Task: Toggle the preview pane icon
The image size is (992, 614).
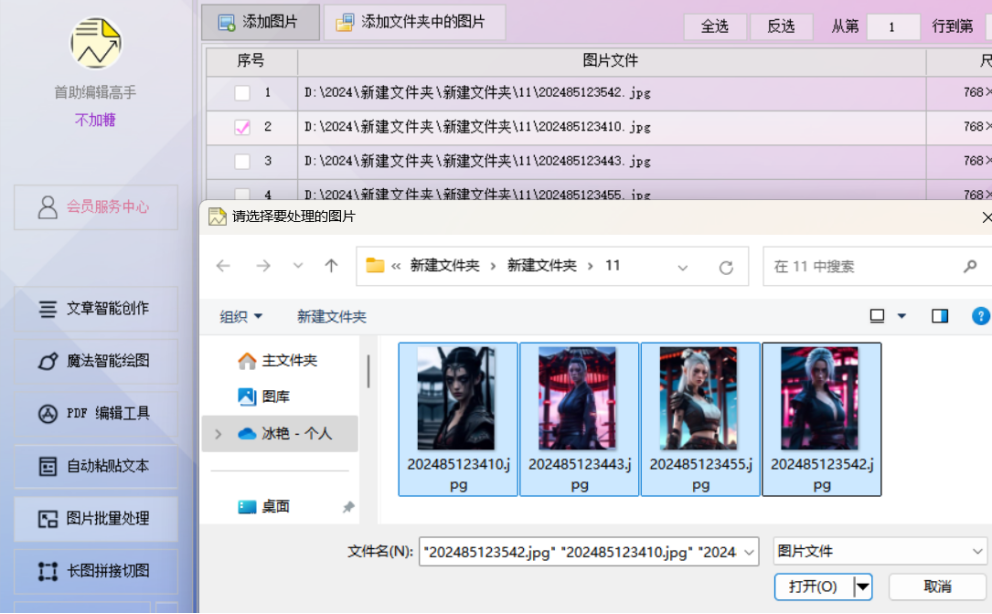Action: pyautogui.click(x=939, y=316)
